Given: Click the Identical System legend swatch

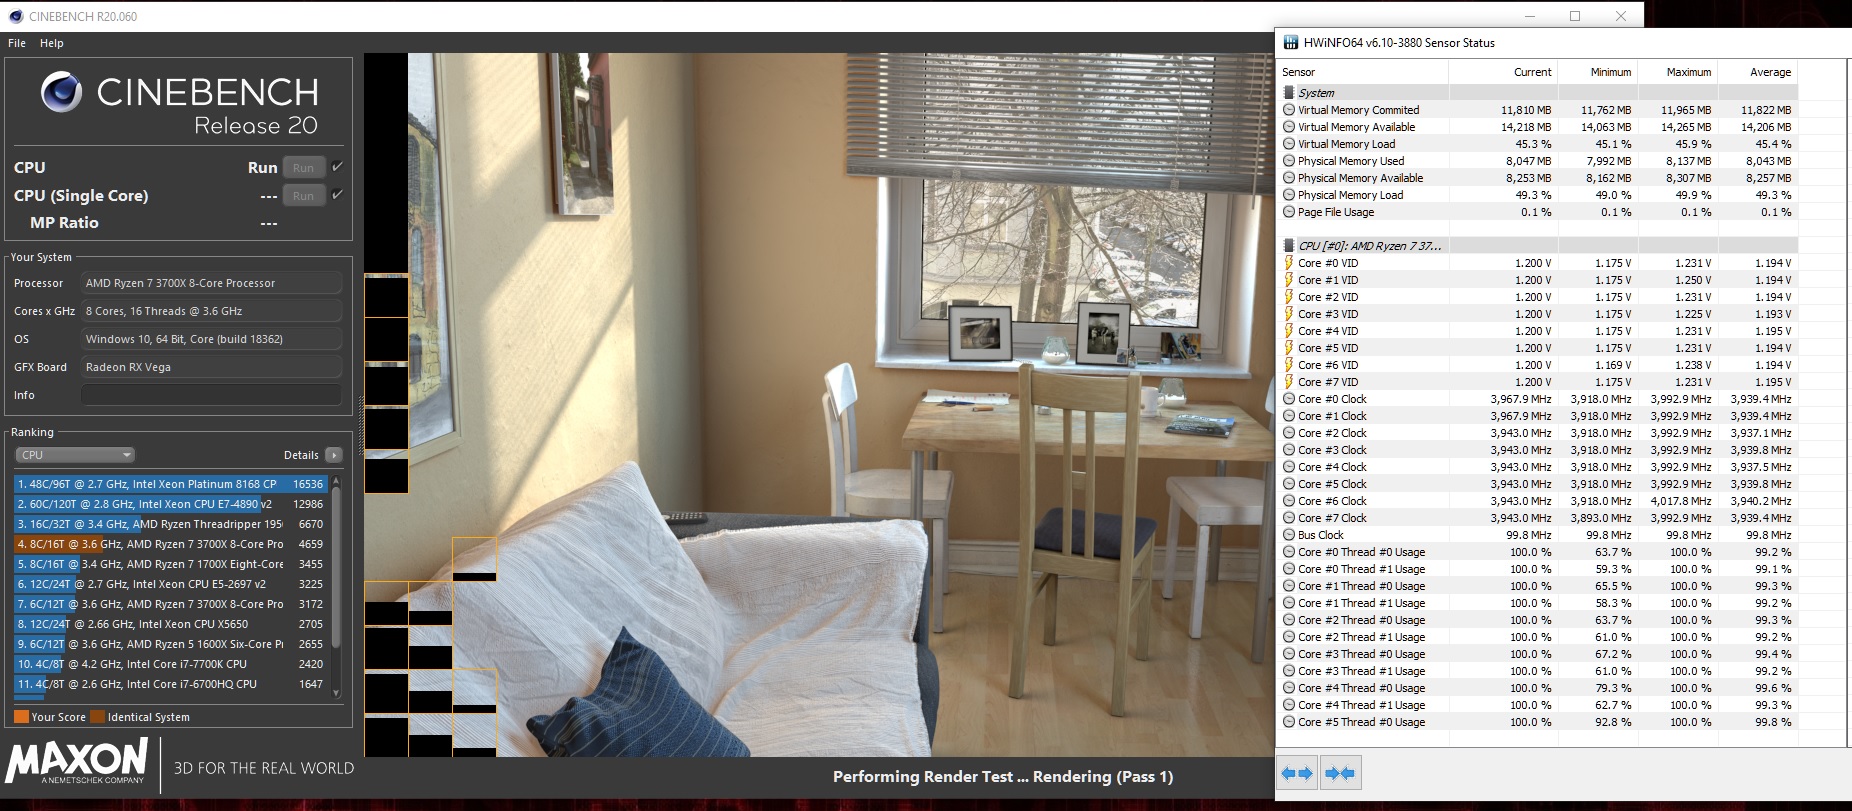Looking at the screenshot, I should pos(97,717).
